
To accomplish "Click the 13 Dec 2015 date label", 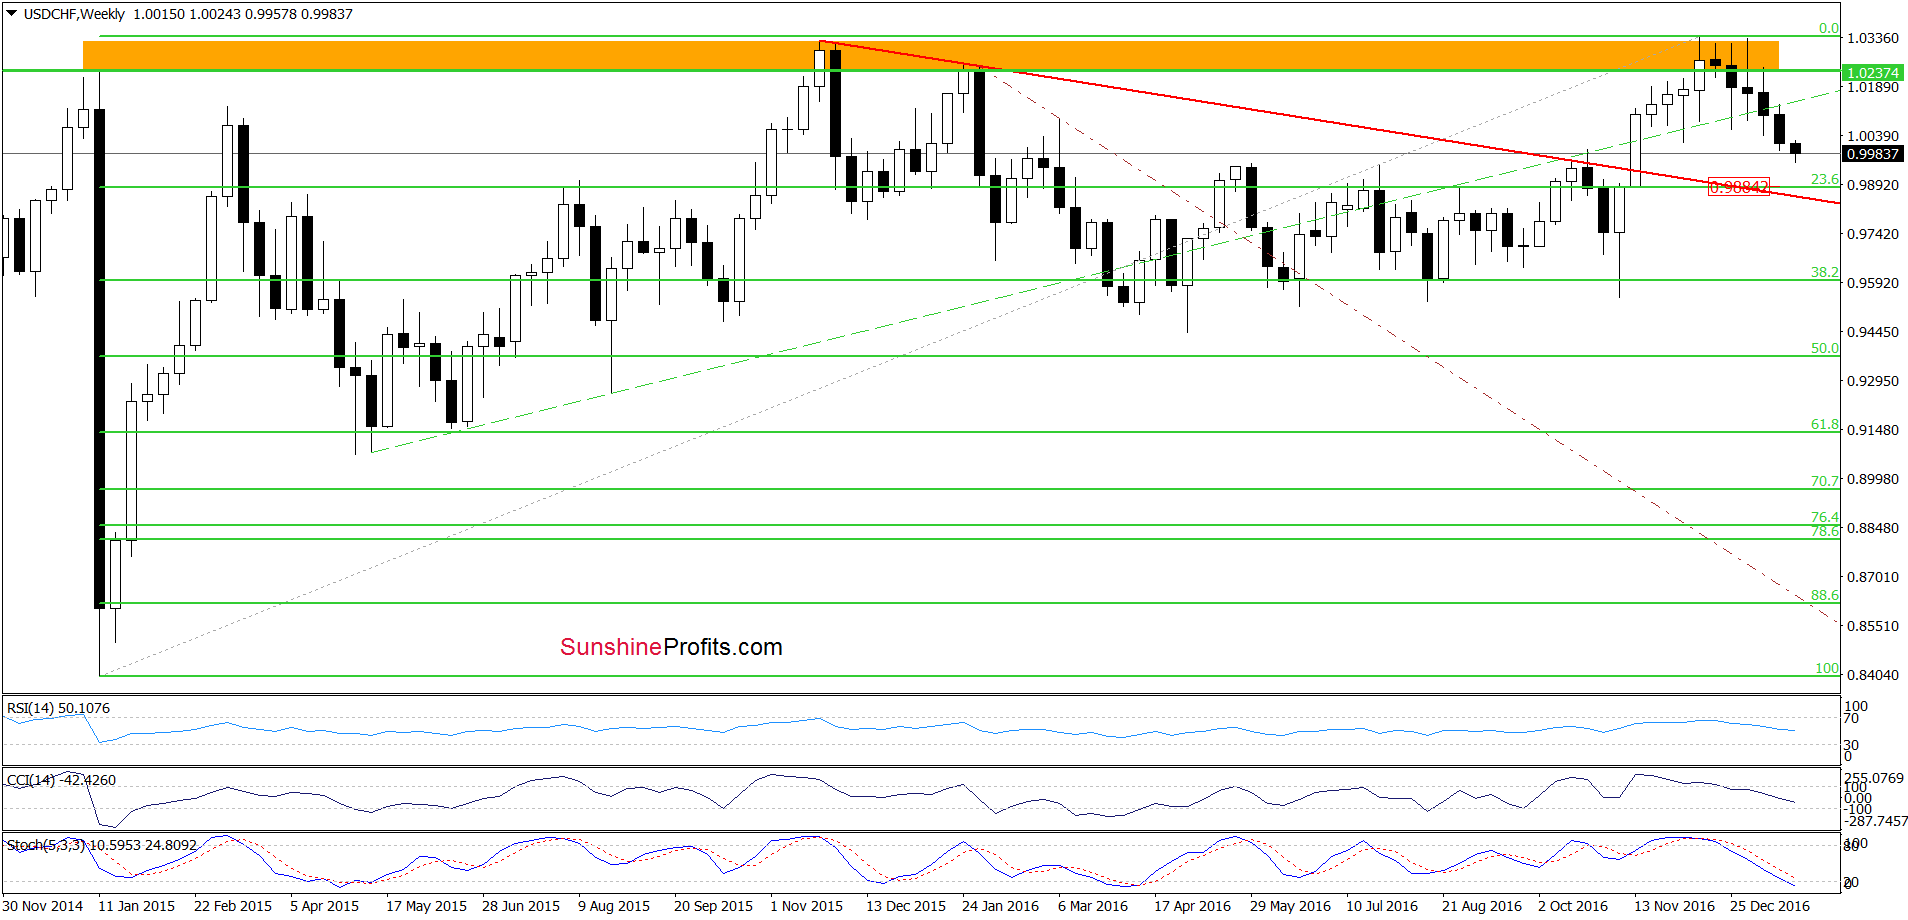I will click(906, 906).
